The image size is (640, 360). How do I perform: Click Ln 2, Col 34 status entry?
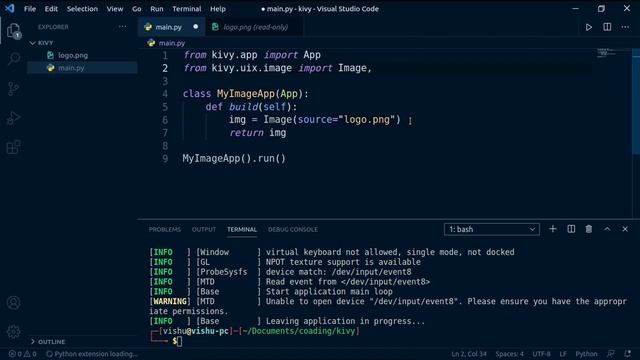point(469,354)
